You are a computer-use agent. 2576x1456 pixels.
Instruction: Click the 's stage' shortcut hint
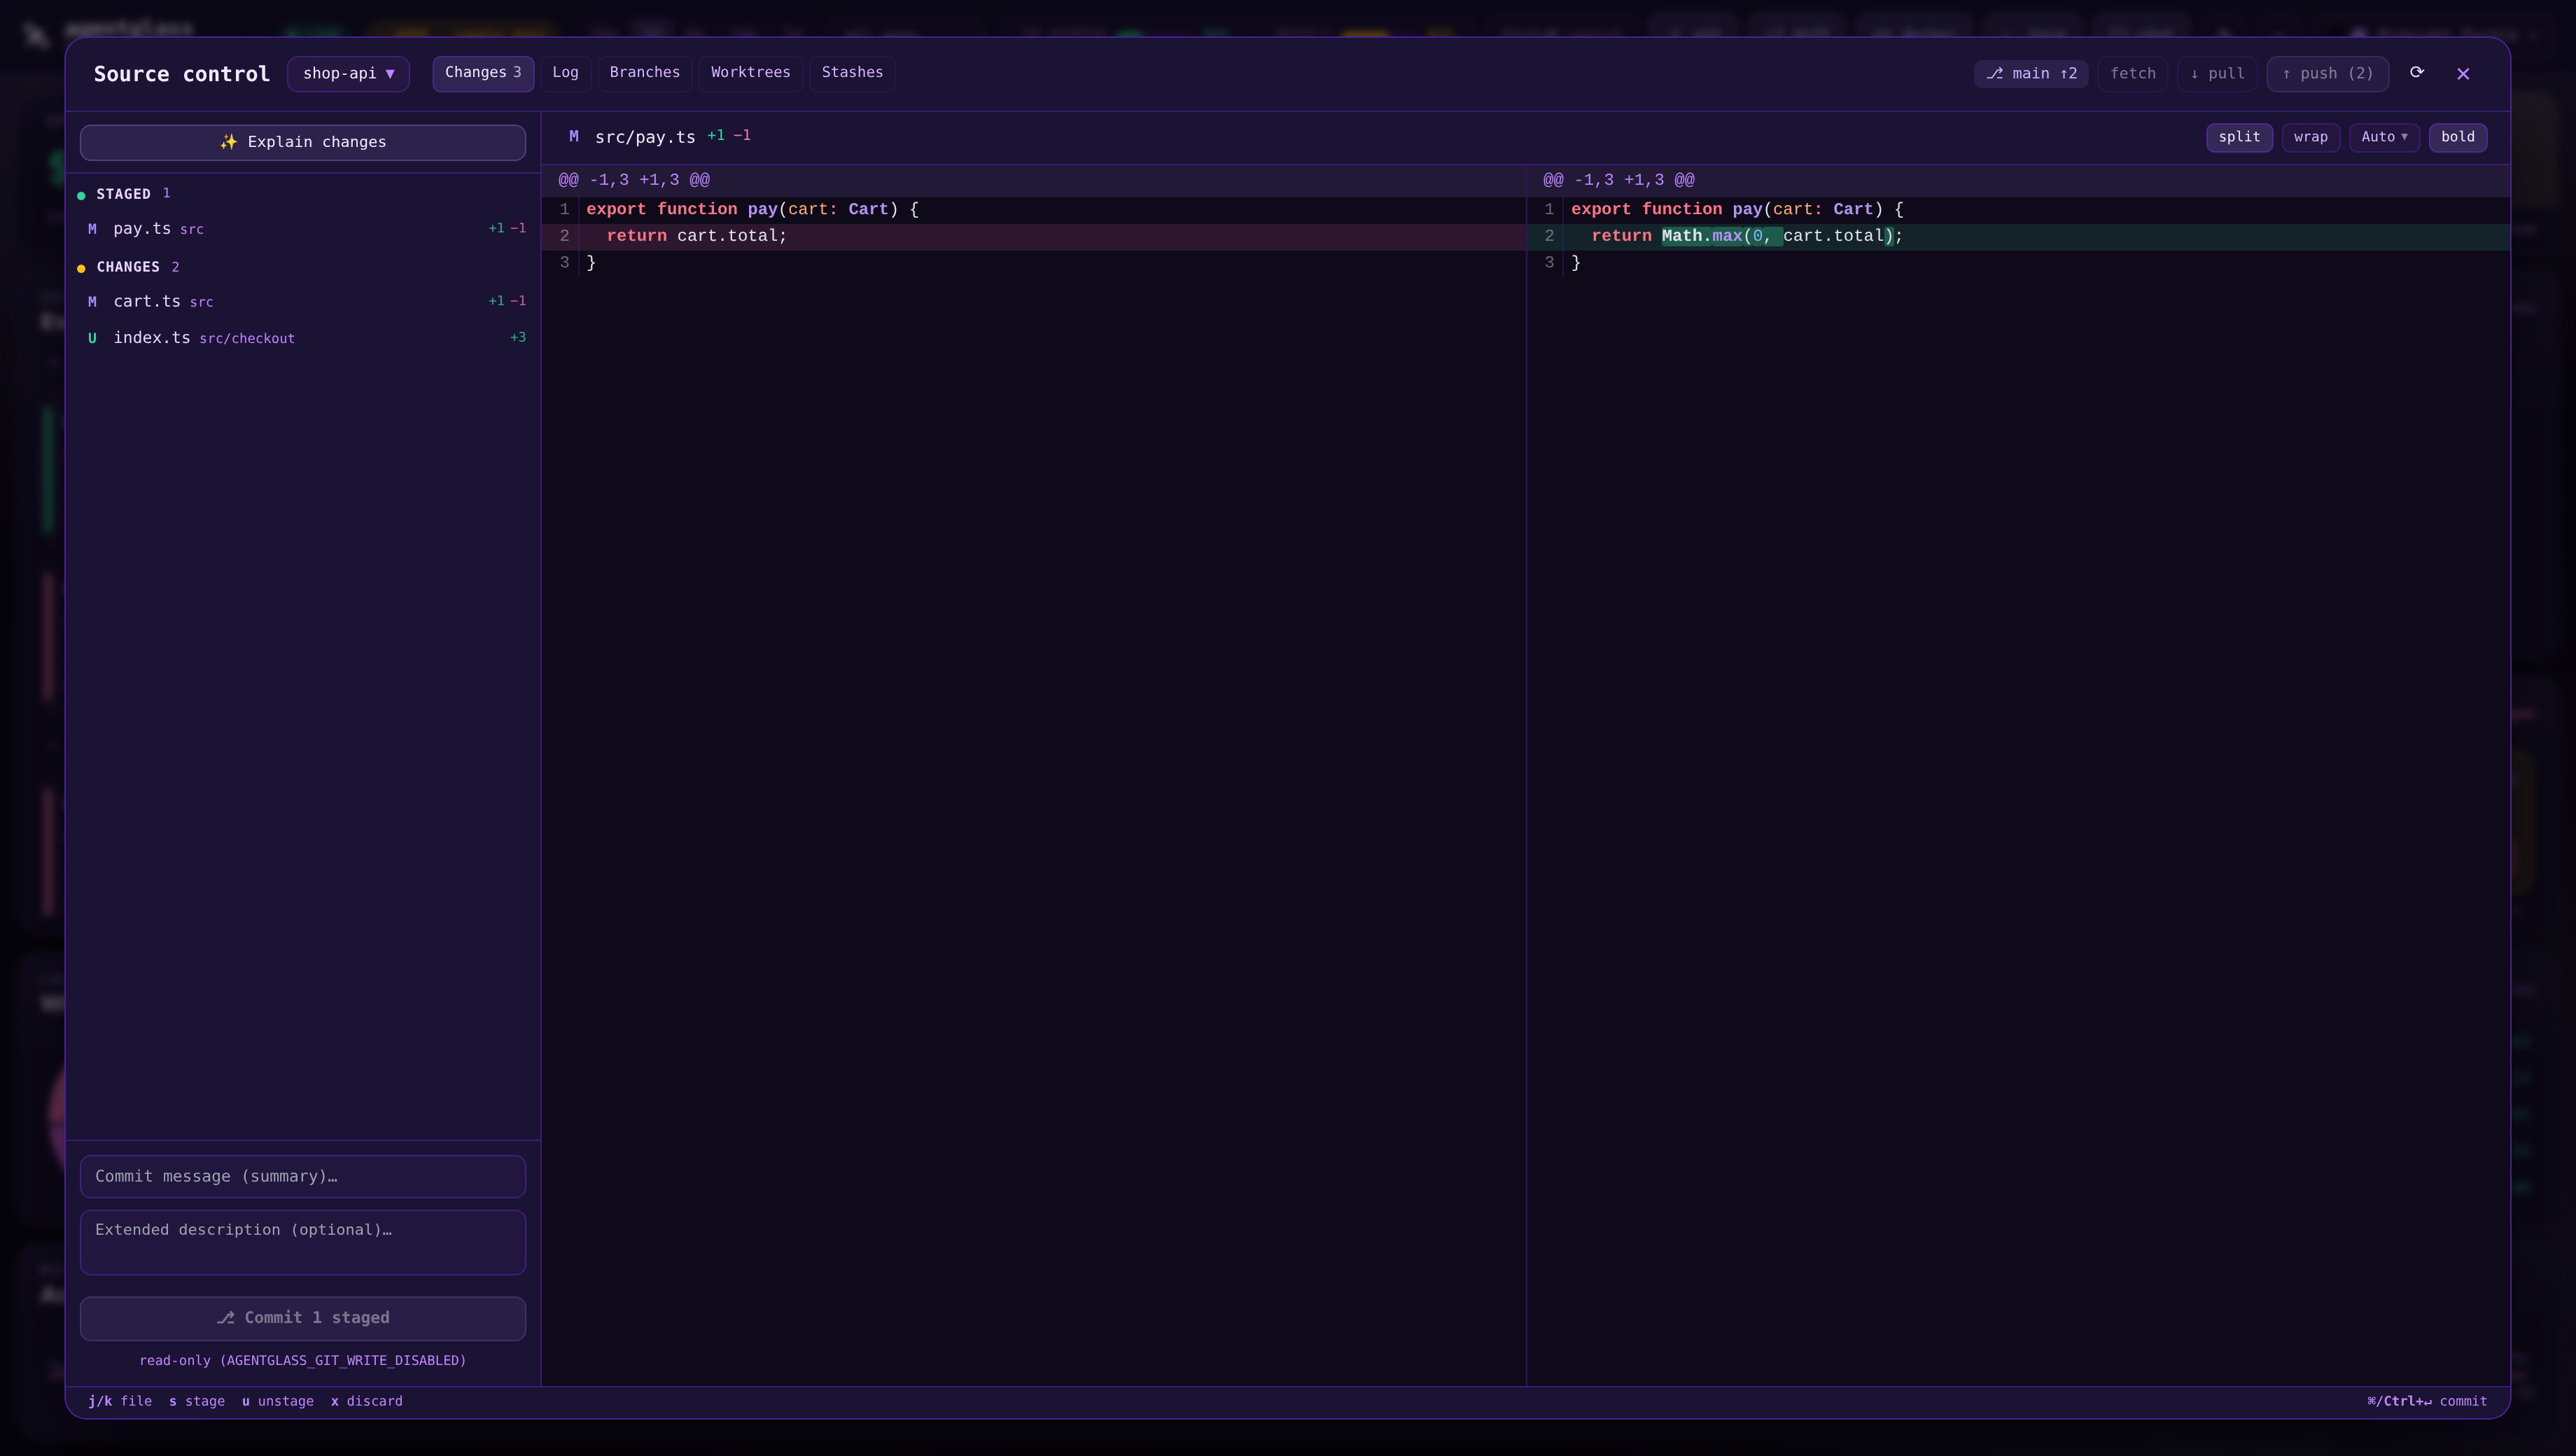point(197,1401)
